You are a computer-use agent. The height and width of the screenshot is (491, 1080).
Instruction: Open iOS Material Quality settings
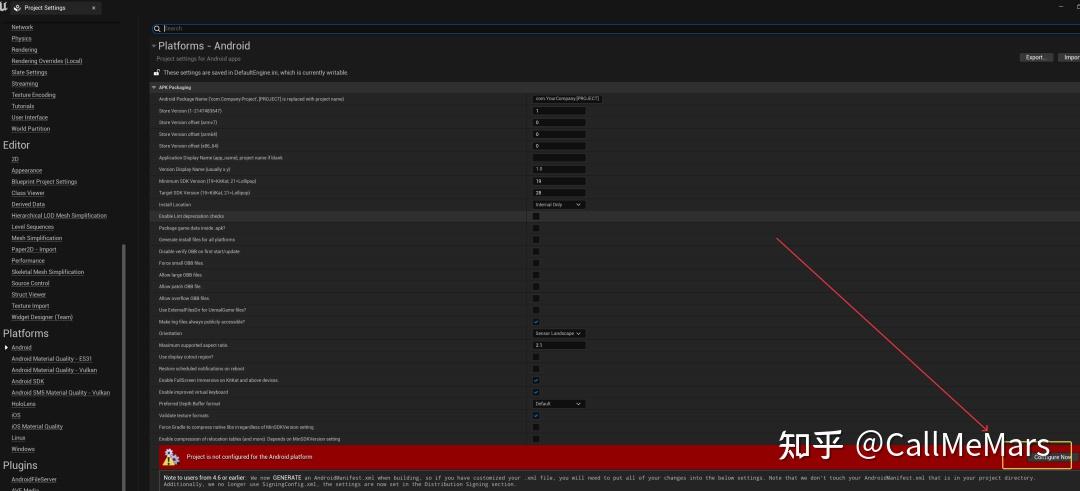[37, 427]
